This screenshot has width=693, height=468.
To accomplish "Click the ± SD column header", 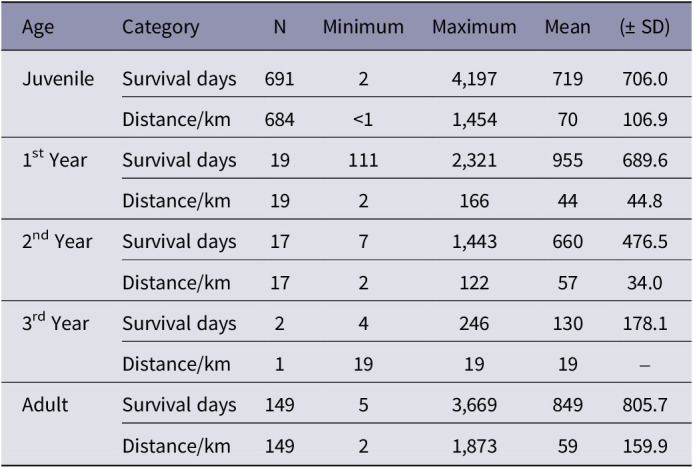I will point(644,27).
